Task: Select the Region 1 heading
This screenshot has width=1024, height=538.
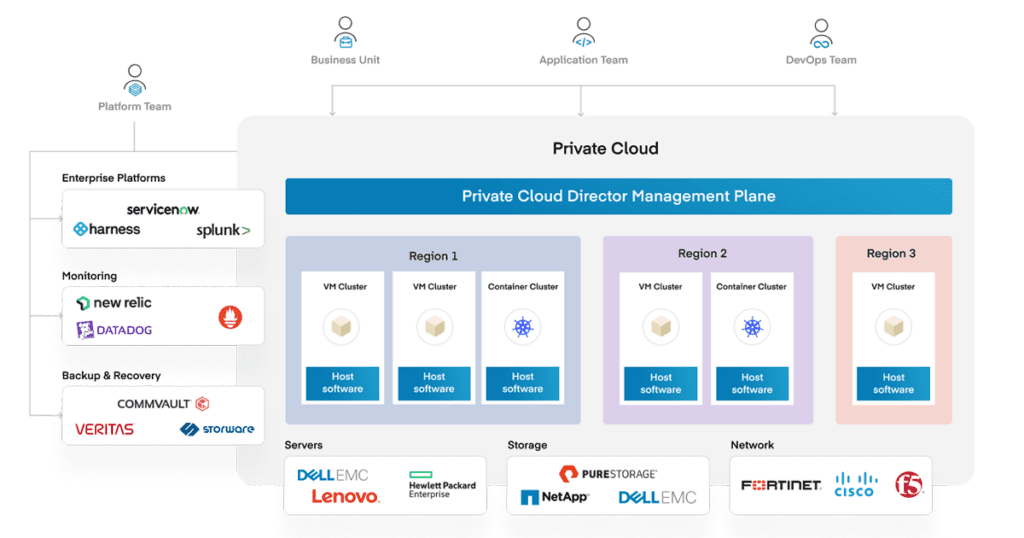Action: coord(433,256)
